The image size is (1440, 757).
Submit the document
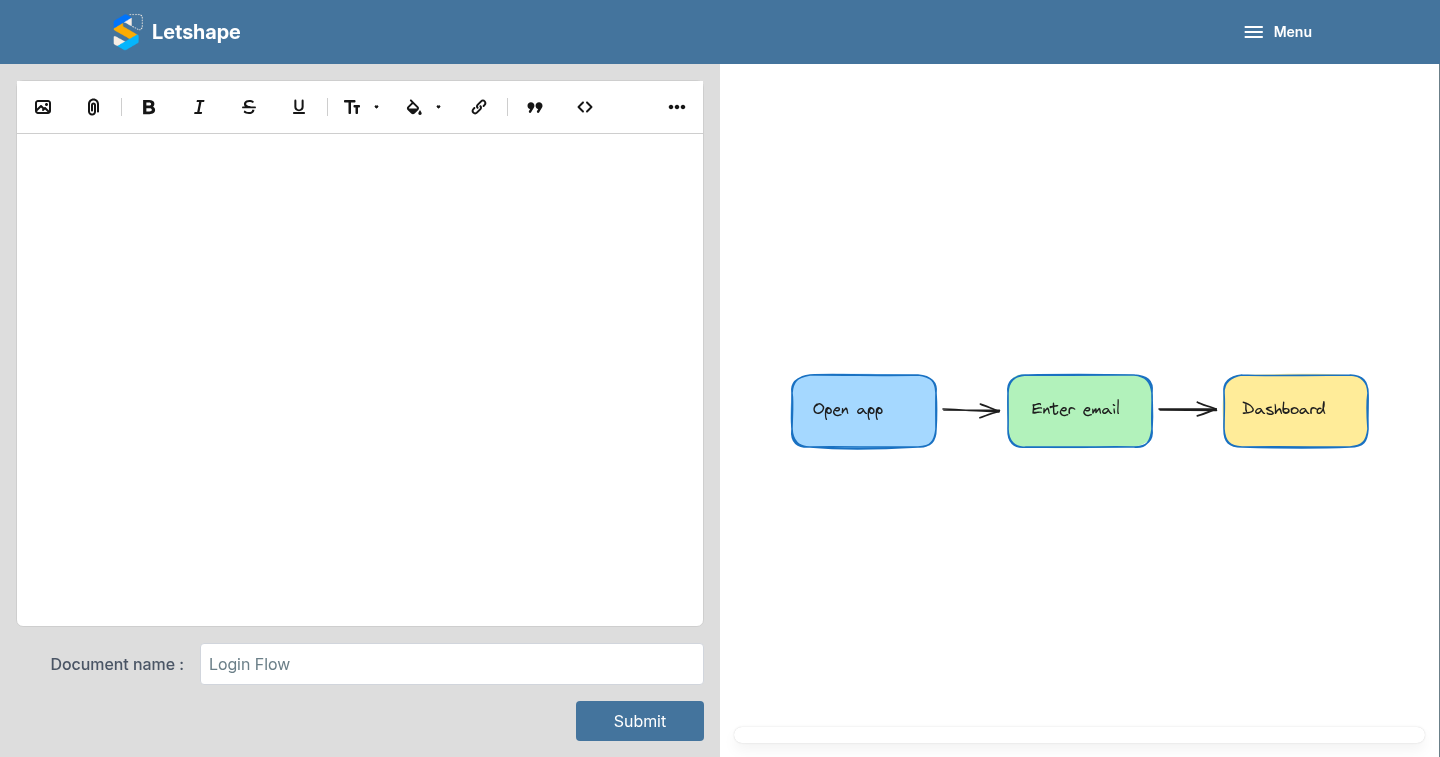click(x=640, y=721)
